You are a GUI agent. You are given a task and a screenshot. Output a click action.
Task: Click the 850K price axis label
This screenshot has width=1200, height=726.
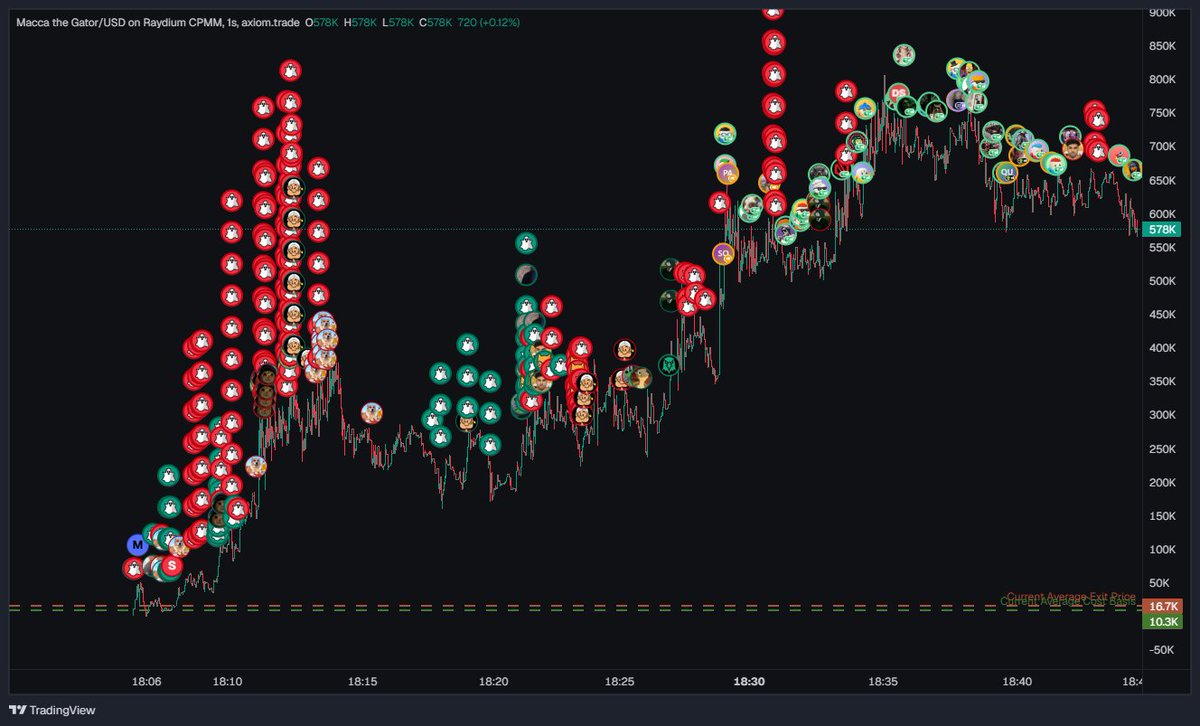pos(1162,46)
